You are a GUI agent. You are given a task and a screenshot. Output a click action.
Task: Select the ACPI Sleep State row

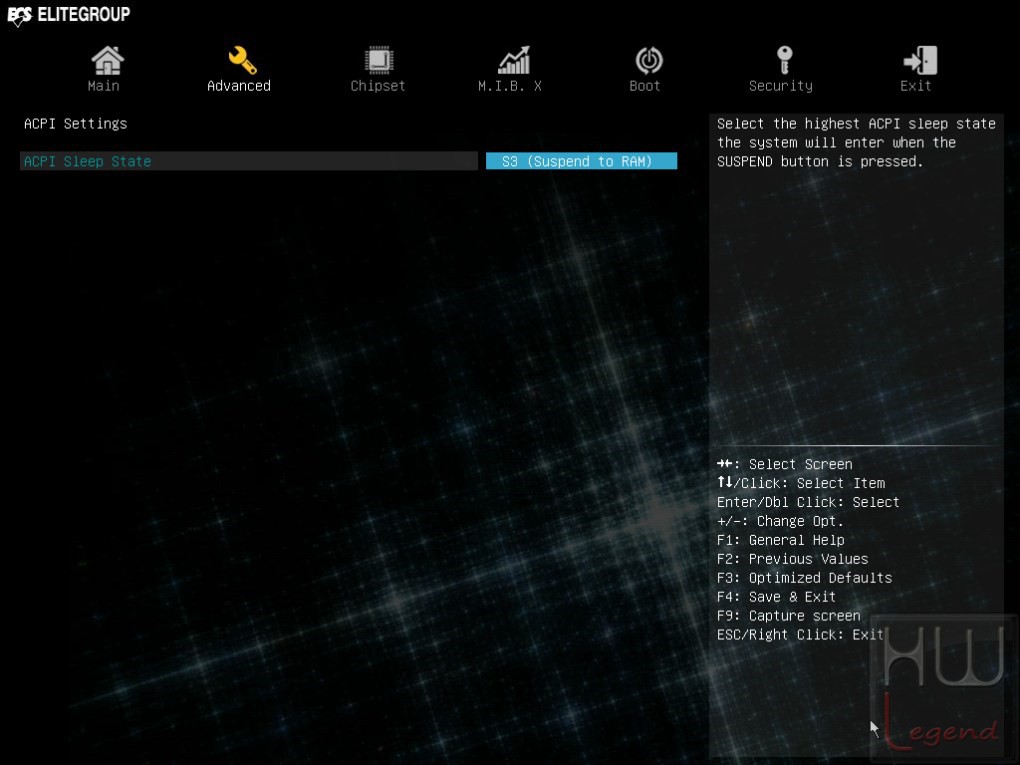pyautogui.click(x=249, y=161)
